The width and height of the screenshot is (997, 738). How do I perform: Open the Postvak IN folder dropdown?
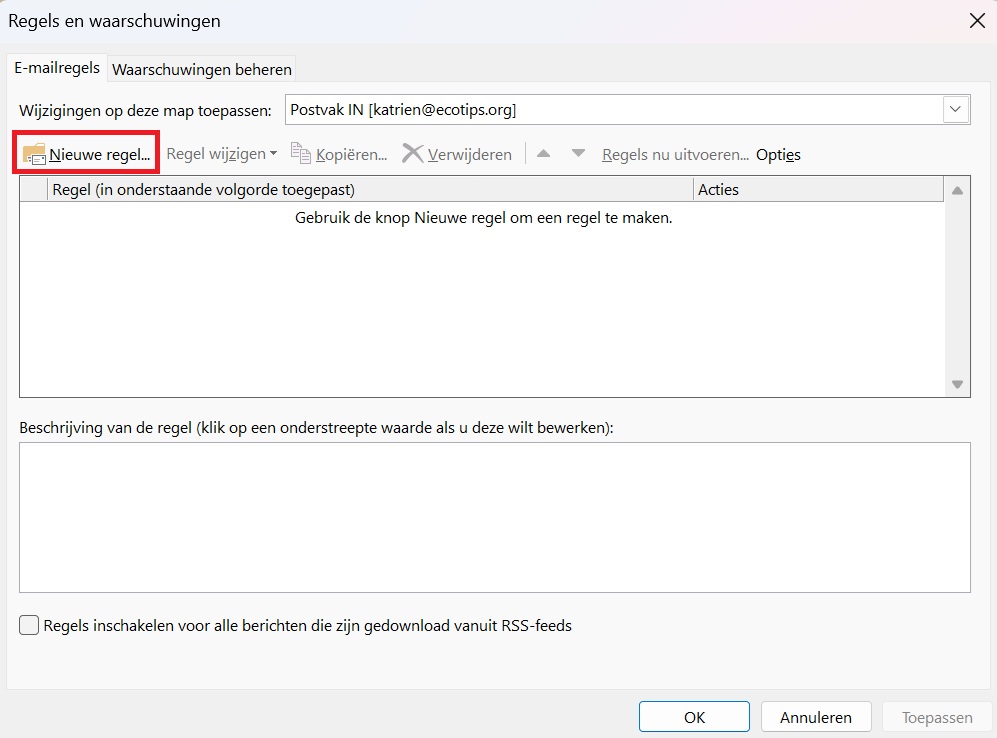(x=956, y=110)
